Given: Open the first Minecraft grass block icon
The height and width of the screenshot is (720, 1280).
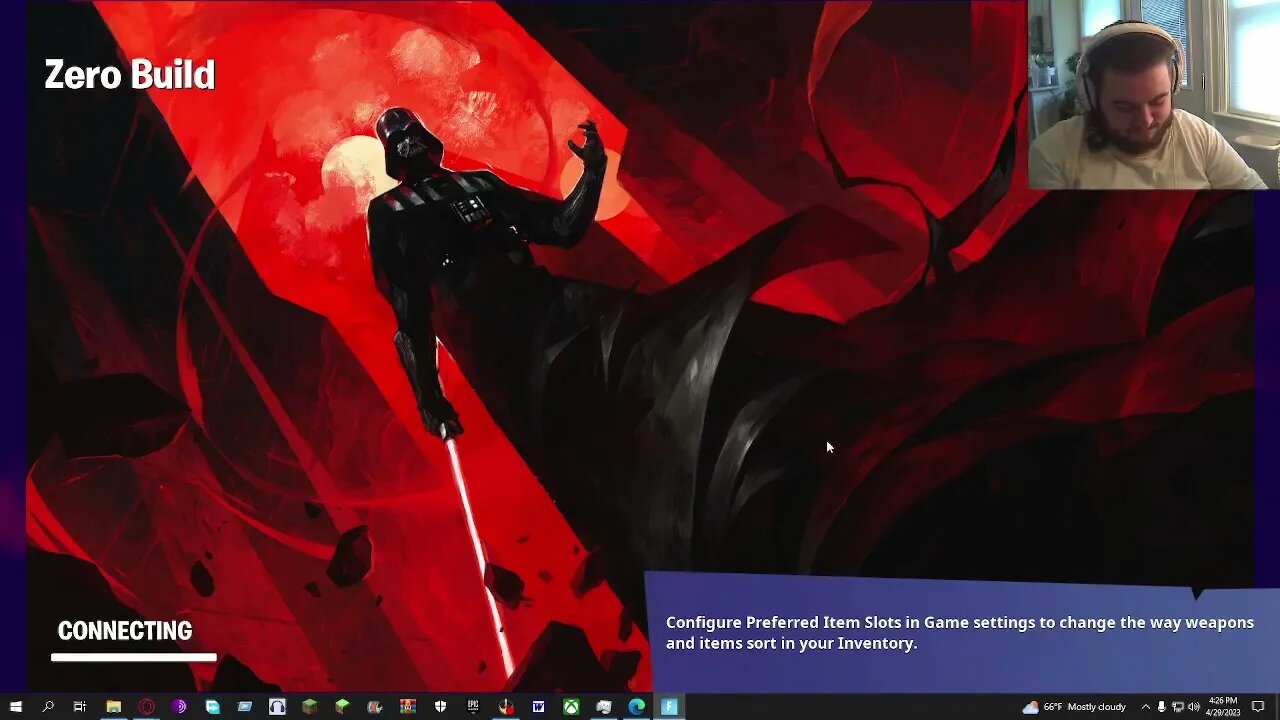Looking at the screenshot, I should 310,707.
